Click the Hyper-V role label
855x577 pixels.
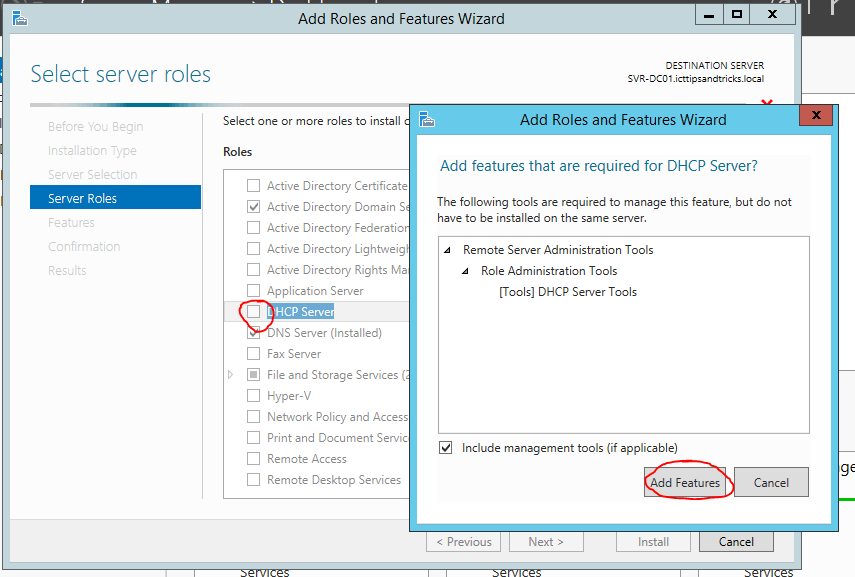[289, 396]
